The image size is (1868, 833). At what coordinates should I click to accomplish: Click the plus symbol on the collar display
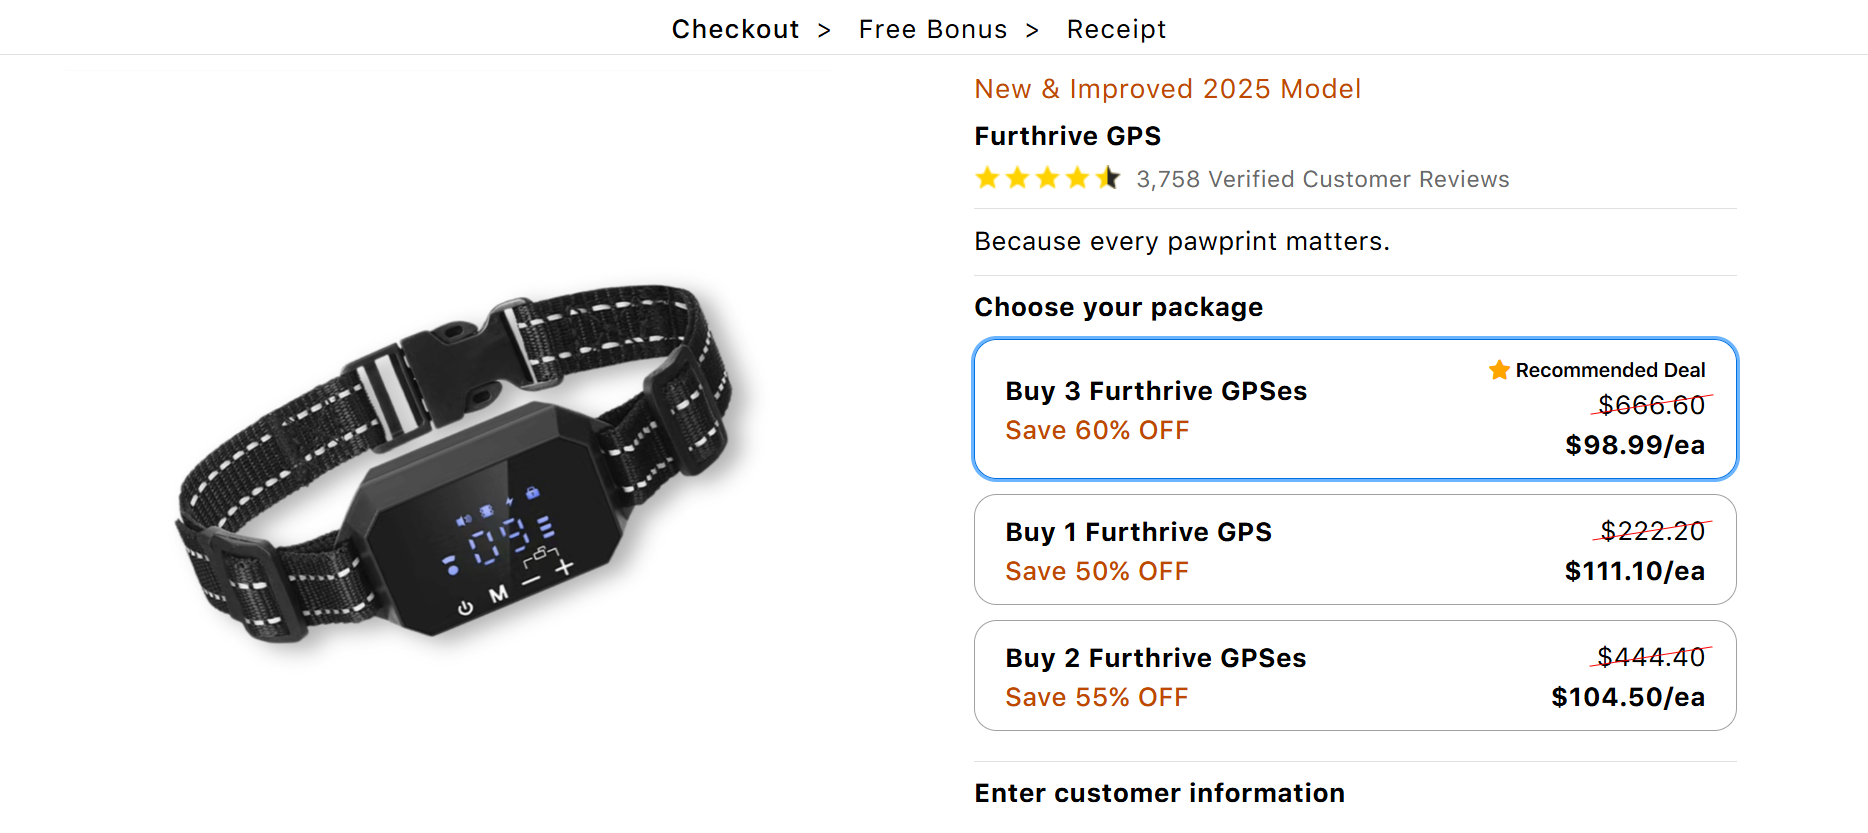point(565,567)
